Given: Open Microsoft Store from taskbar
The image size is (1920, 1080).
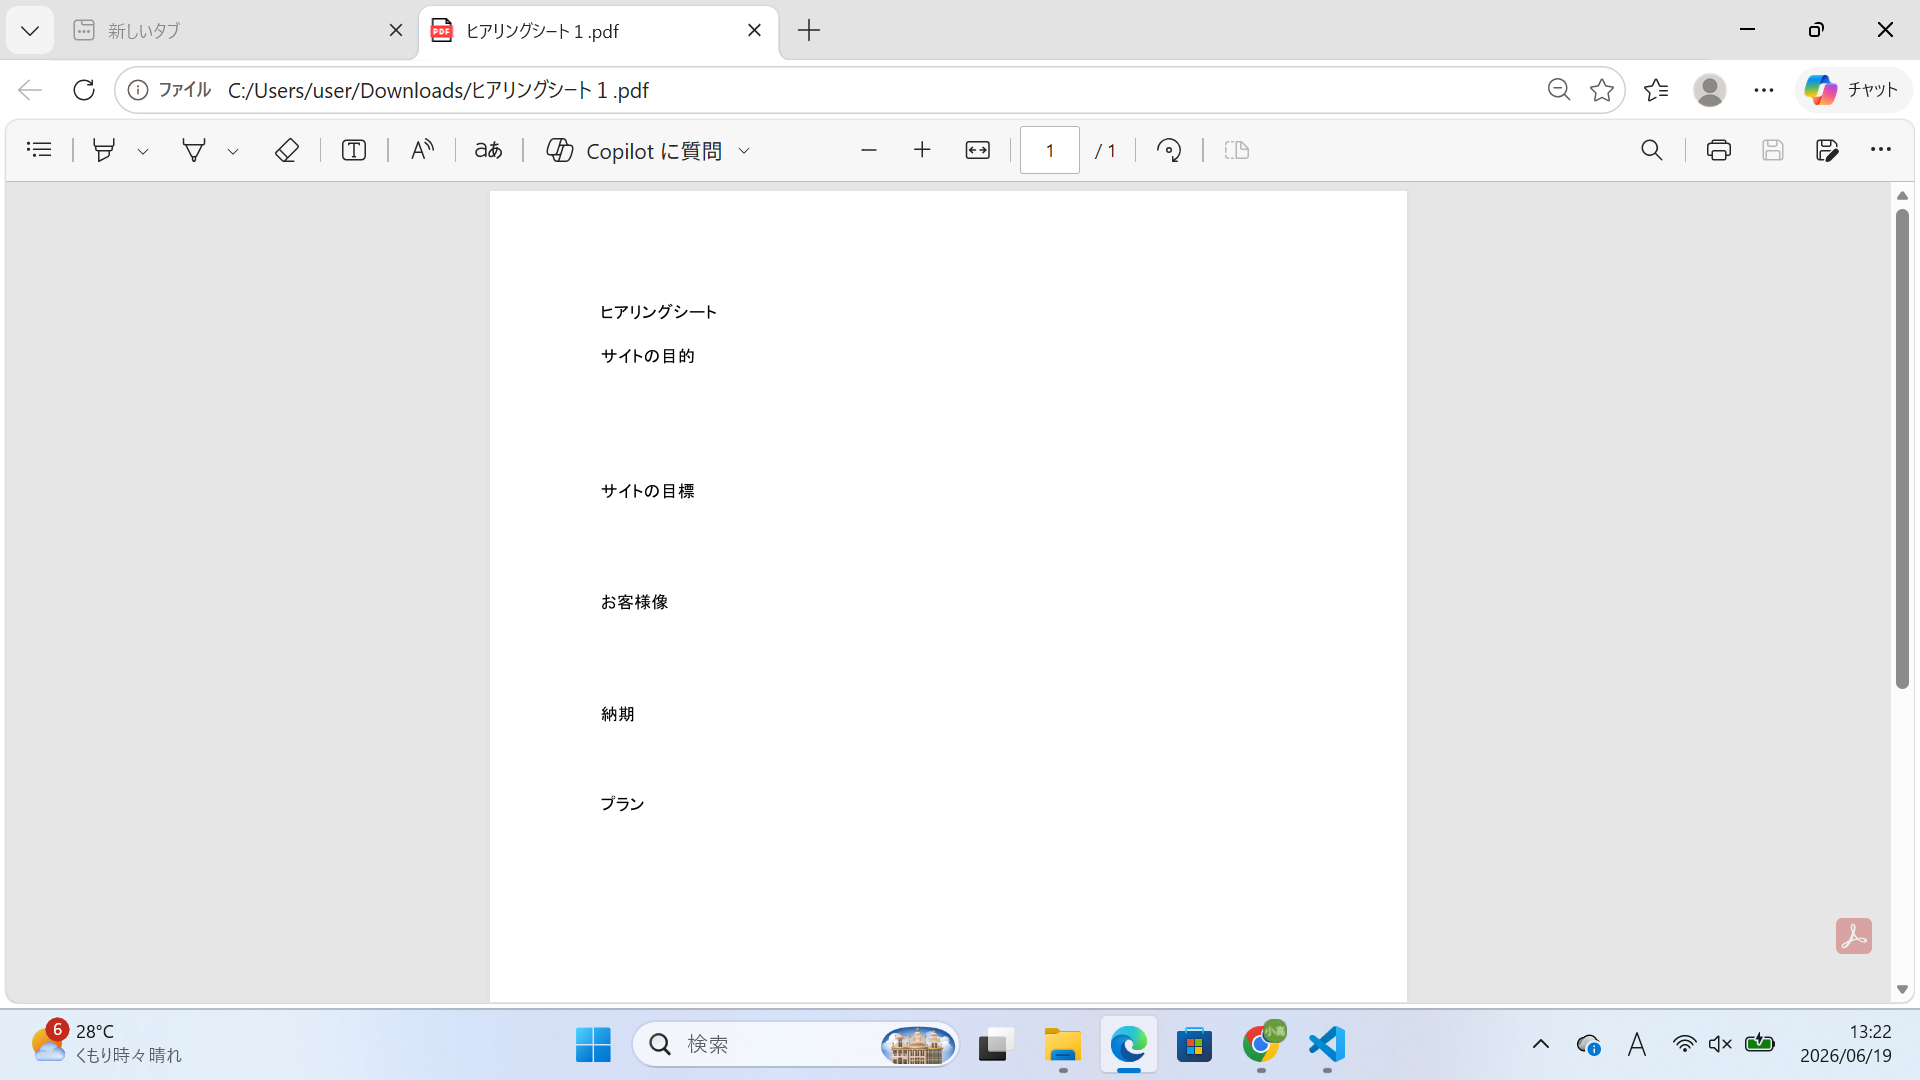Looking at the screenshot, I should coord(1195,1045).
